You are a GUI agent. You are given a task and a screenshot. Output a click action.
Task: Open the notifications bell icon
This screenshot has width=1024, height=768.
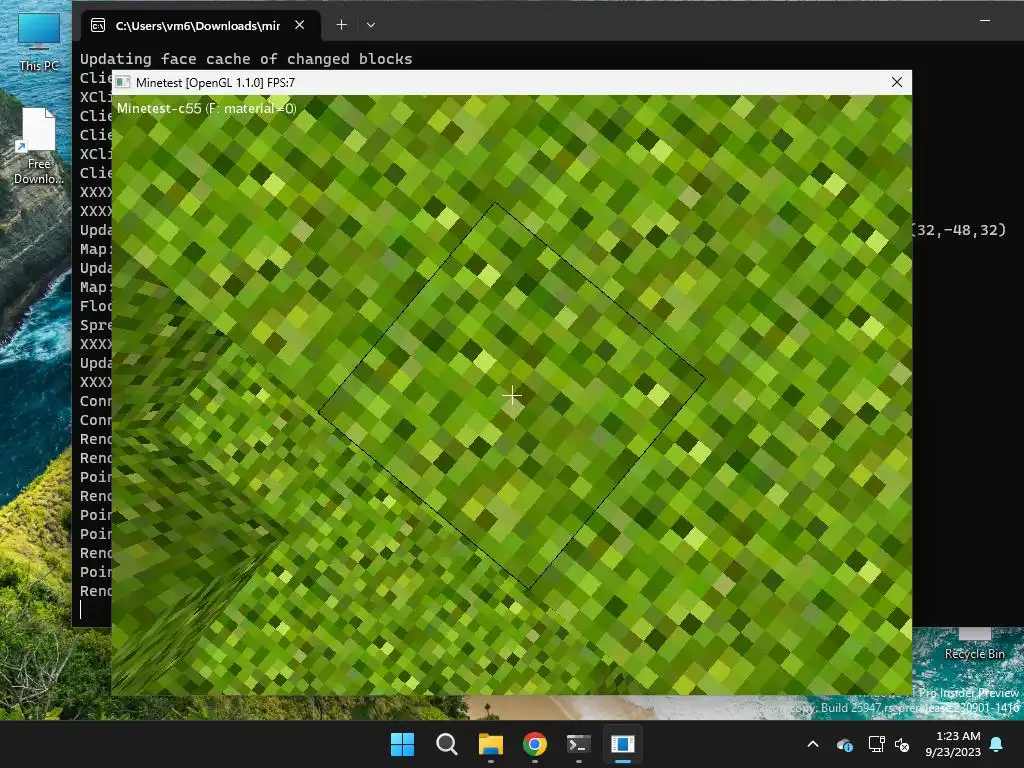[x=997, y=744]
